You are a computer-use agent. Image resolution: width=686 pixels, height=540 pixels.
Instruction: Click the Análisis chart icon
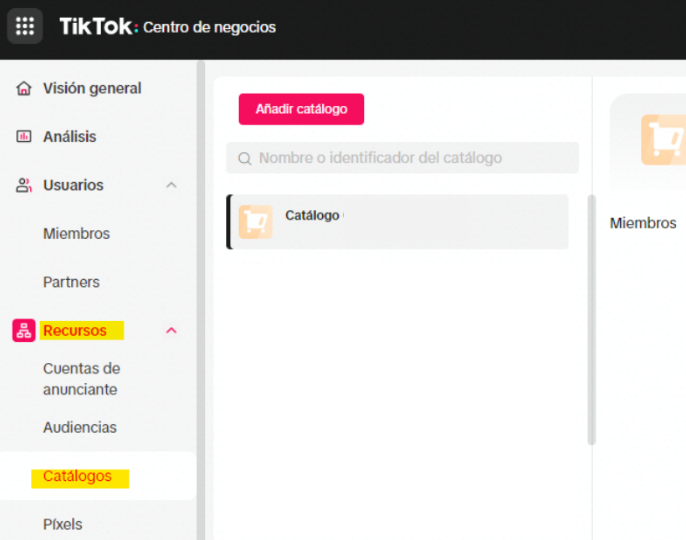point(24,137)
